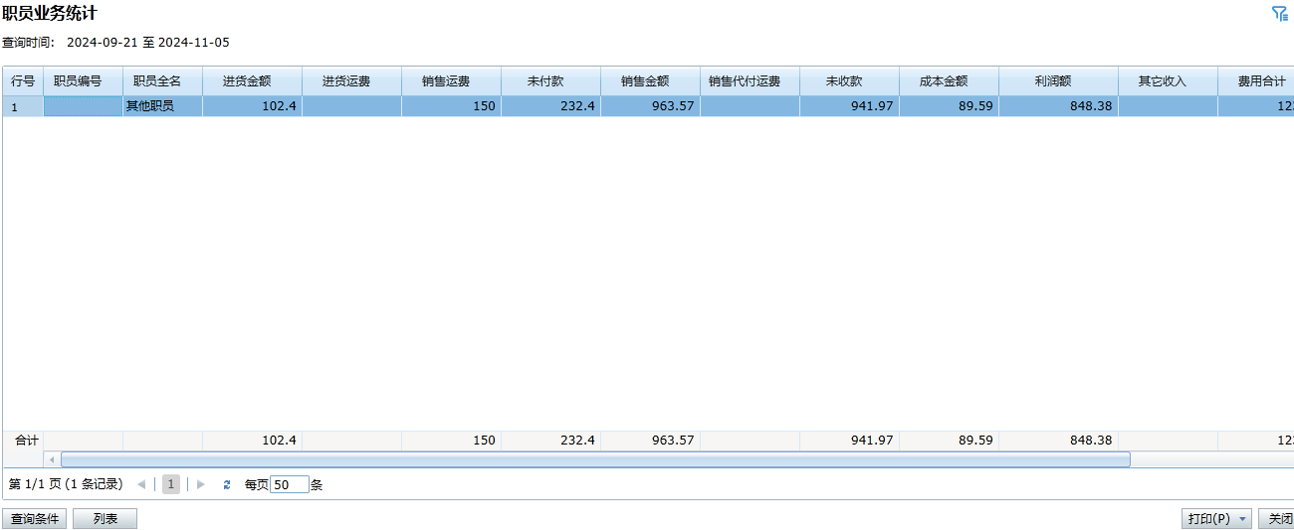Go to previous page arrow
This screenshot has width=1294, height=530.
tap(141, 485)
